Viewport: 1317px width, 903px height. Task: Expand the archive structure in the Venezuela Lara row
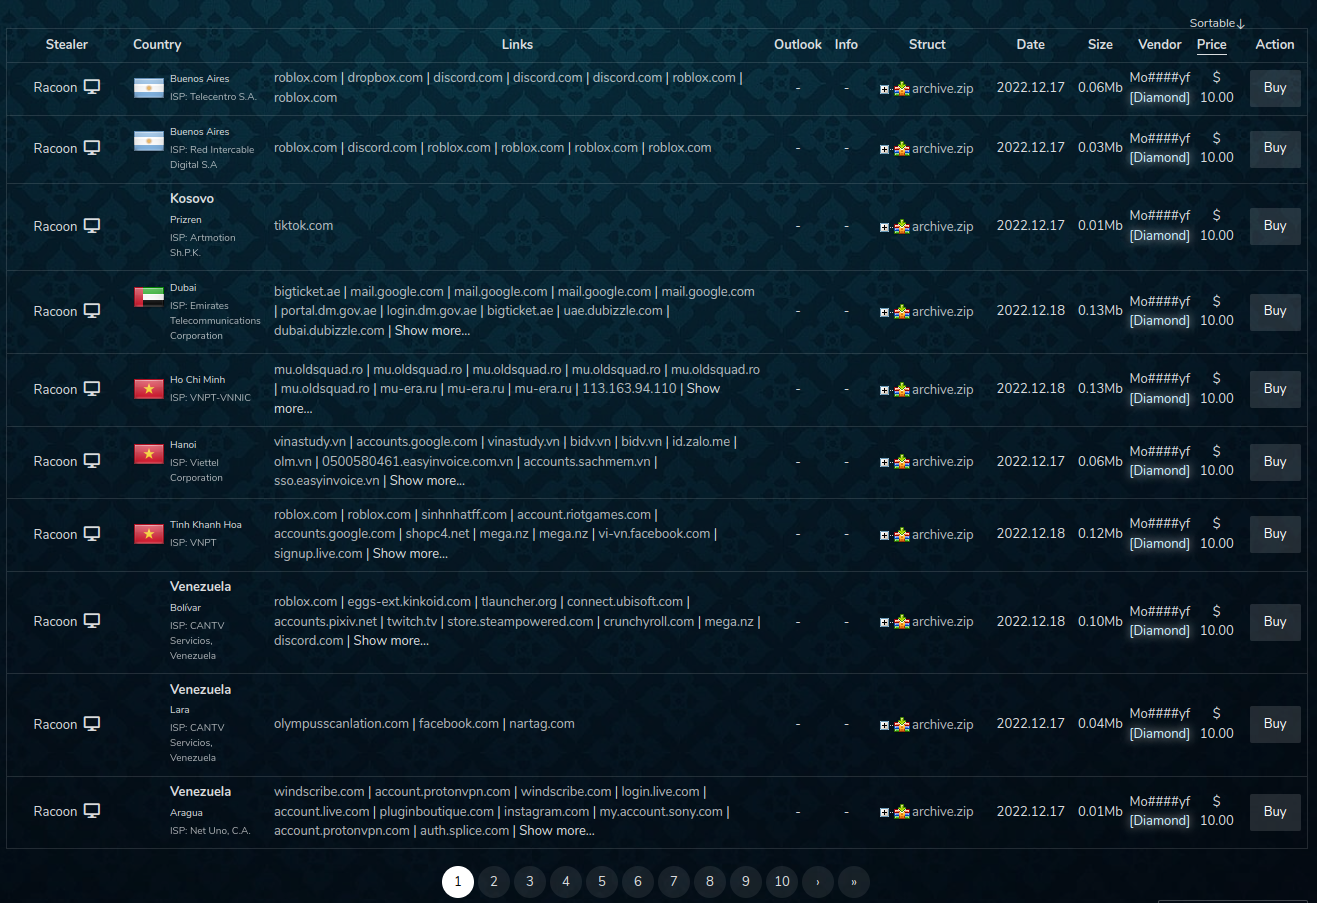click(x=884, y=724)
